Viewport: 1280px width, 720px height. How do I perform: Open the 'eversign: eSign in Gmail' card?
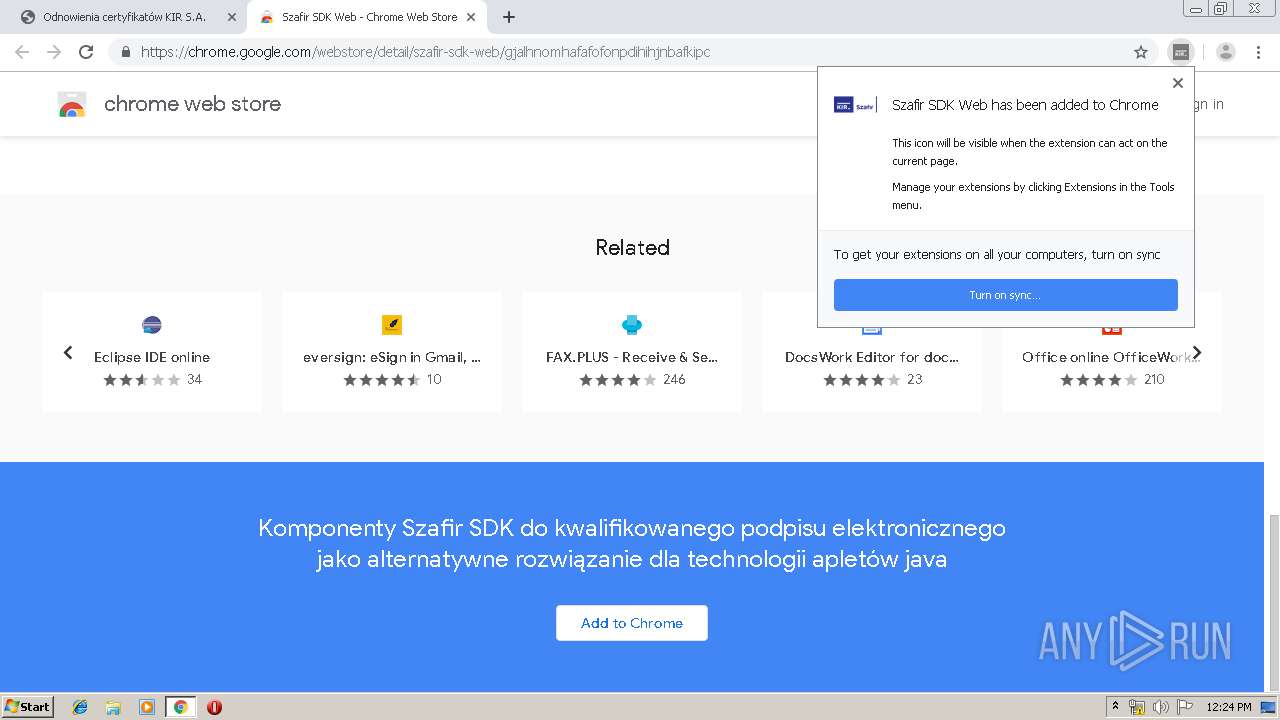point(392,352)
